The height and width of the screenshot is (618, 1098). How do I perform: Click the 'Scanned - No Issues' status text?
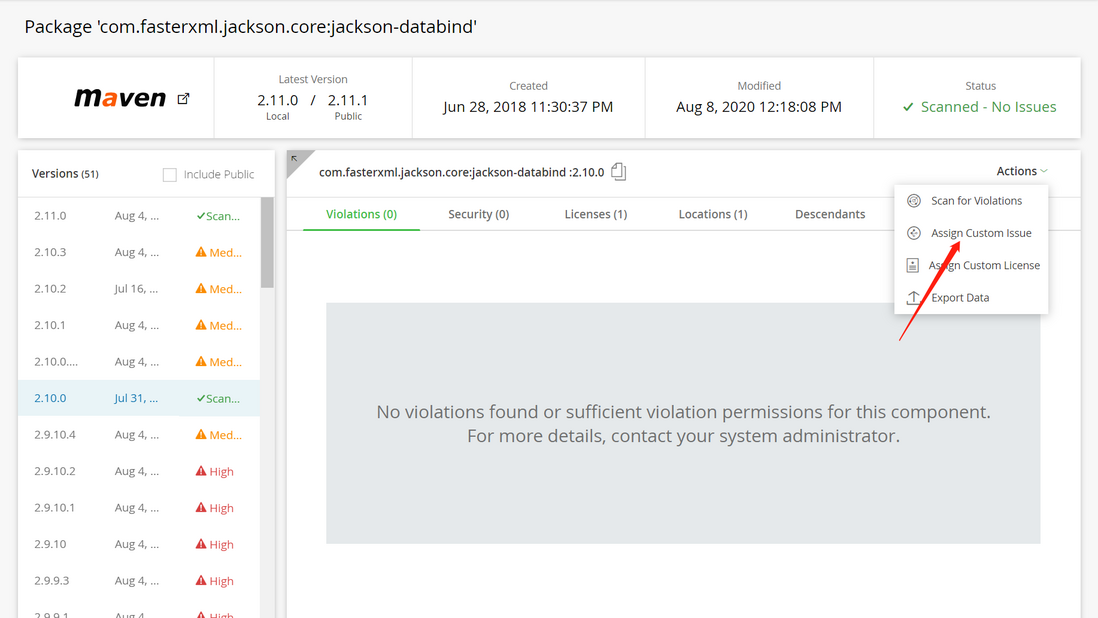(x=988, y=107)
